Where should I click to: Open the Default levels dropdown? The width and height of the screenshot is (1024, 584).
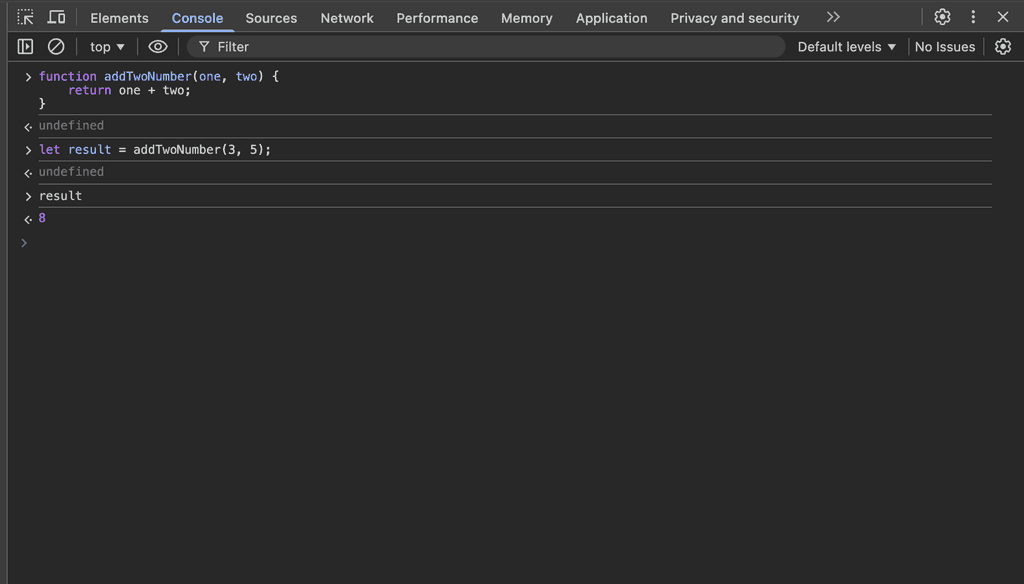coord(846,47)
